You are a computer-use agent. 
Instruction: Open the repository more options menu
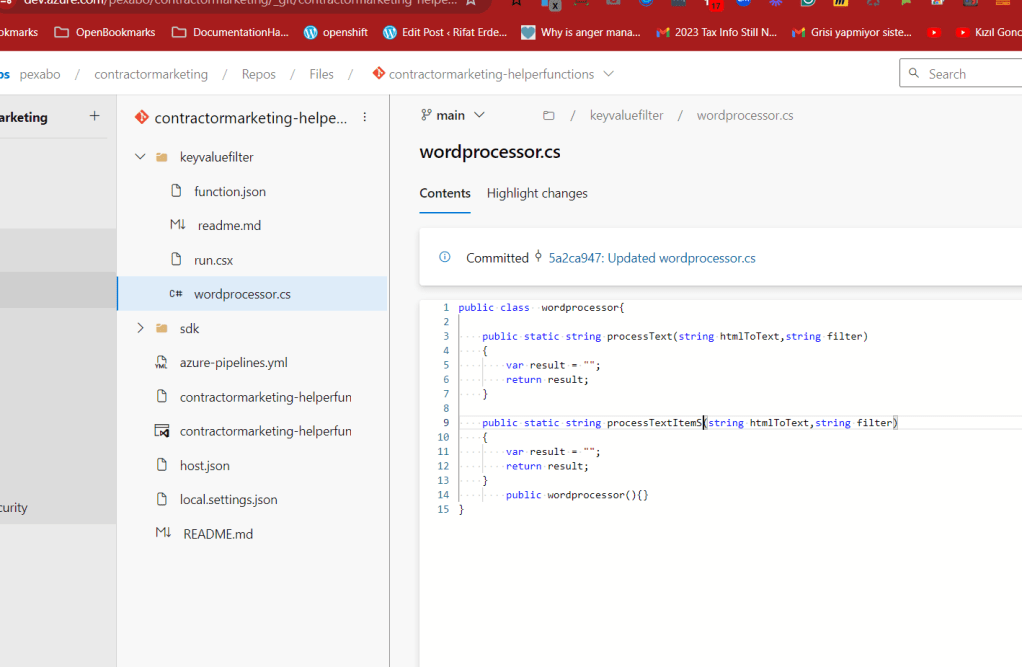pyautogui.click(x=364, y=117)
